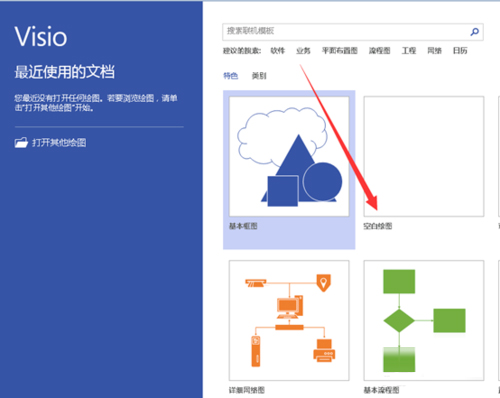Click the search magnifier icon
Viewport: 500px width, 398px height.
[x=475, y=32]
